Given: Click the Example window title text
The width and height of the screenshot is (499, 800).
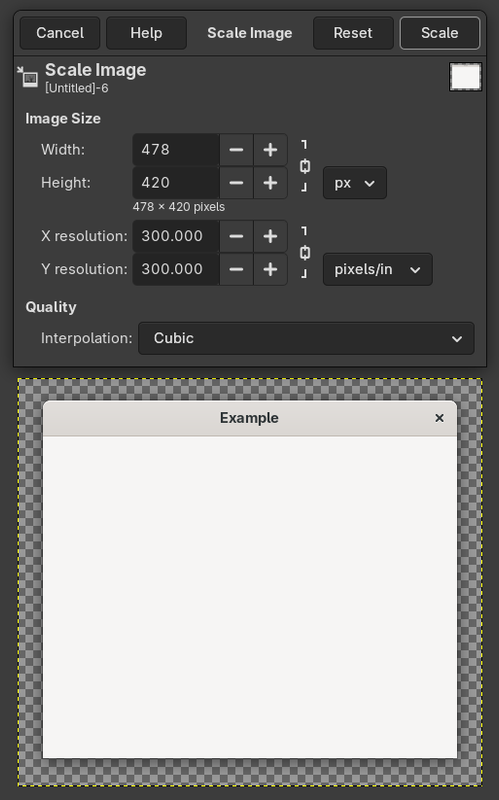Looking at the screenshot, I should click(249, 418).
